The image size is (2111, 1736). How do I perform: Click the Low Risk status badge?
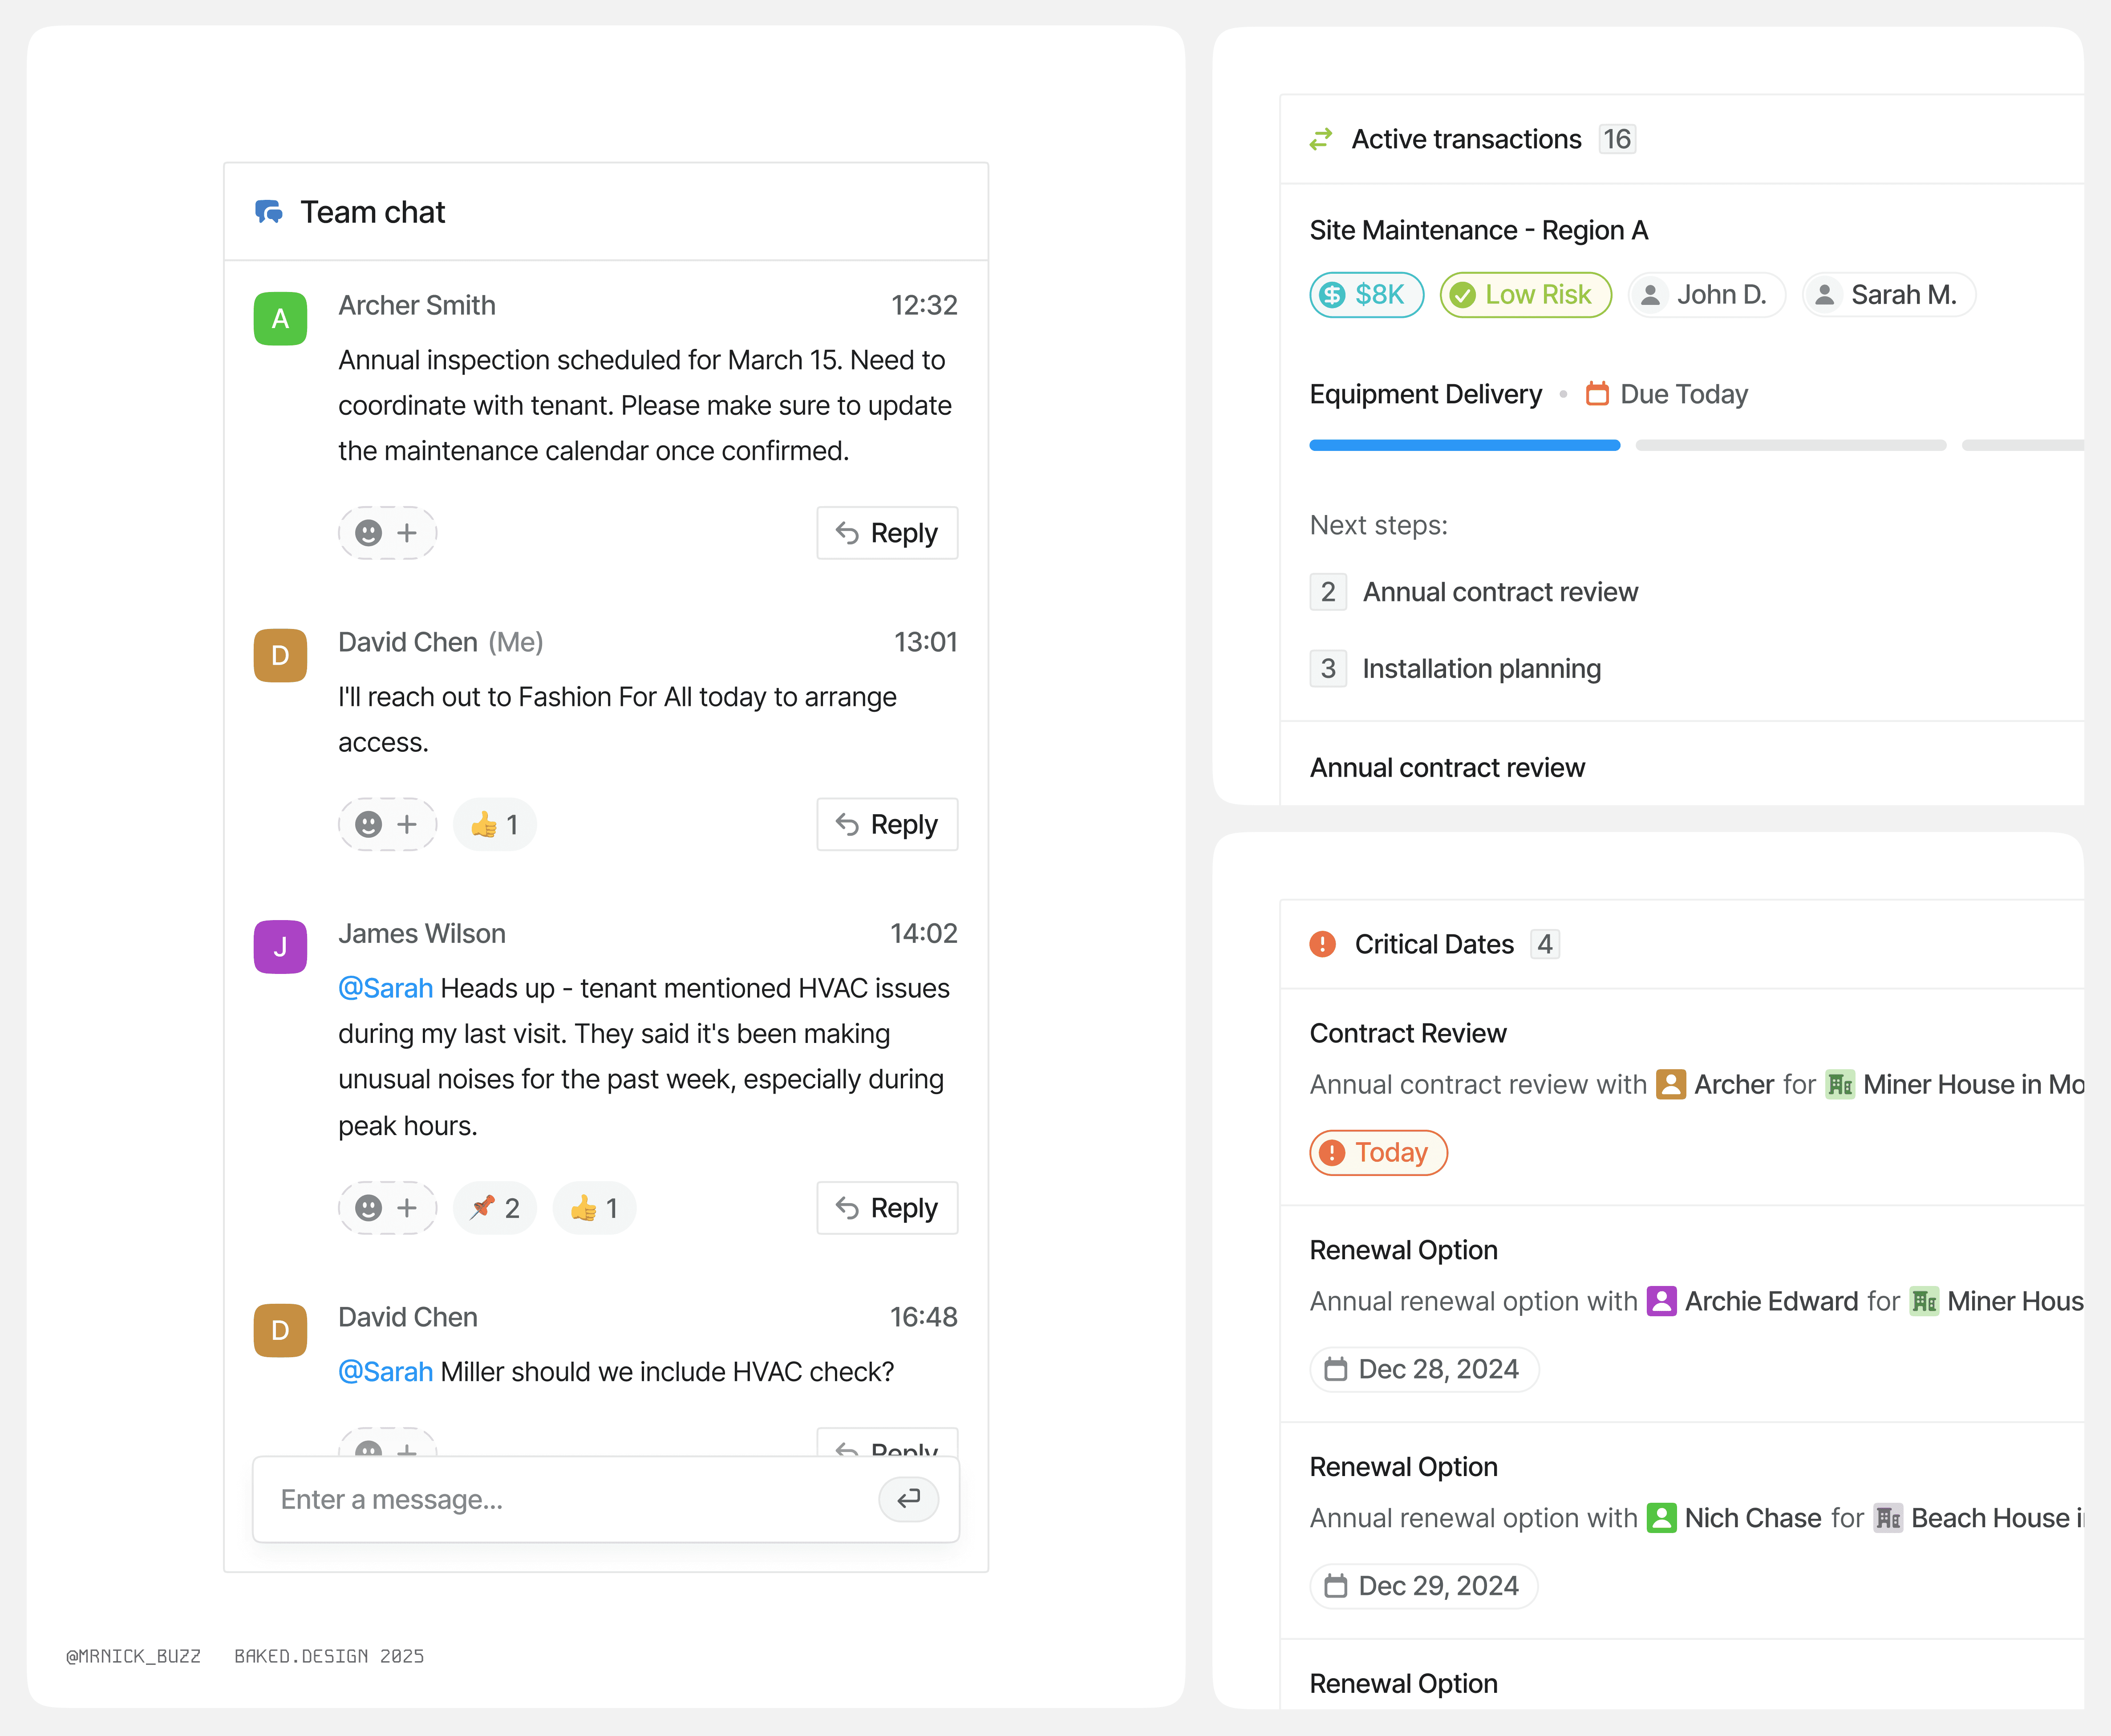tap(1525, 295)
